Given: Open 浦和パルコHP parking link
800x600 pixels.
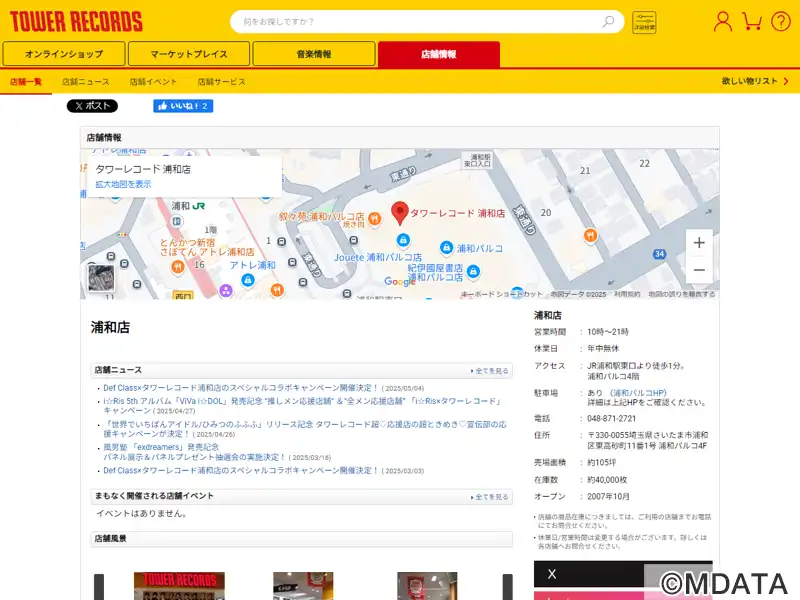Looking at the screenshot, I should (638, 393).
